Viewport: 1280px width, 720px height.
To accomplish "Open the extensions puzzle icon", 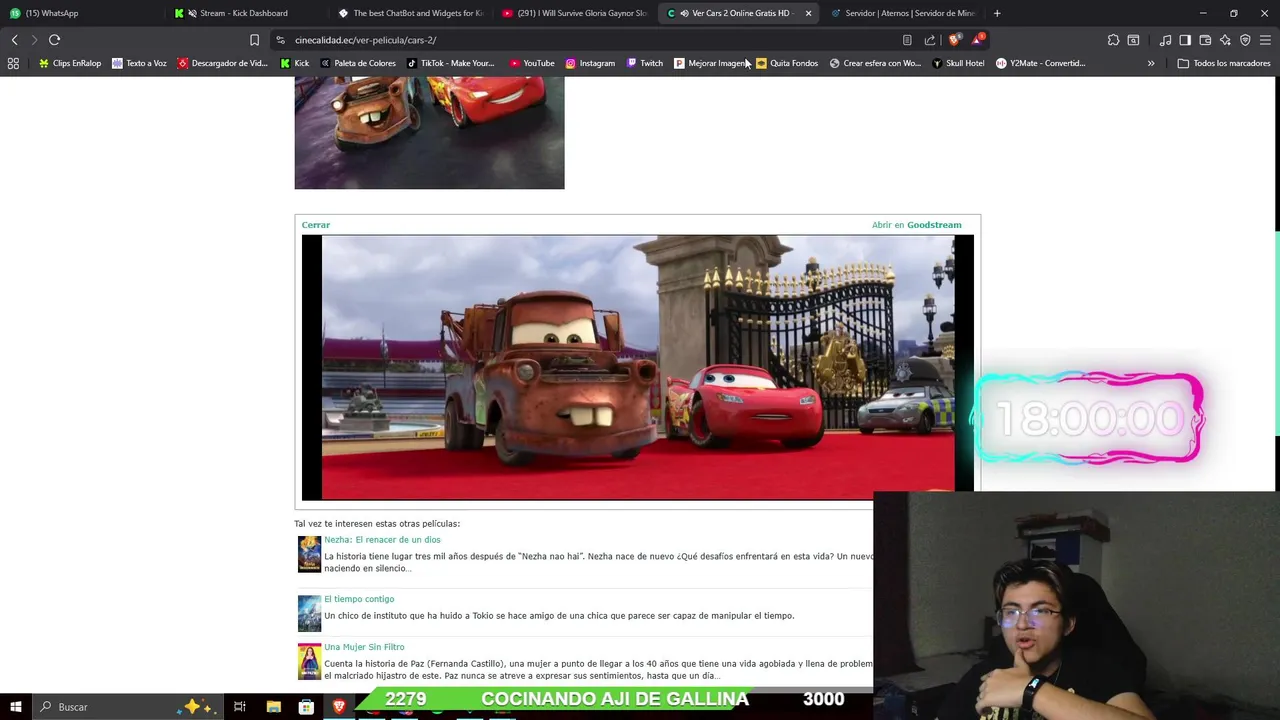I will (x=1113, y=40).
